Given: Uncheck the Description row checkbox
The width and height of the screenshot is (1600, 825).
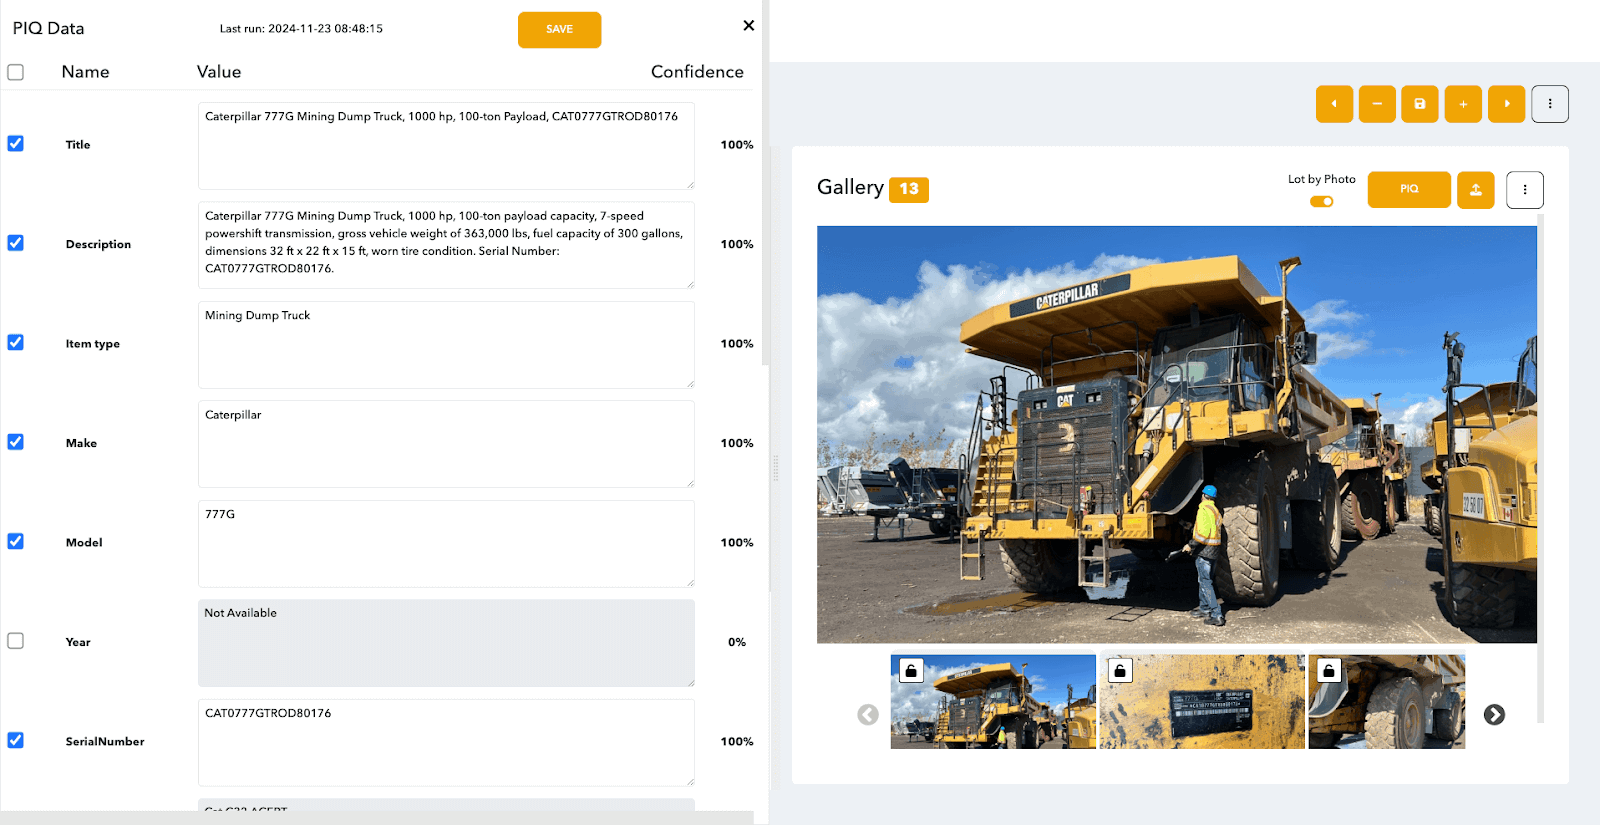Looking at the screenshot, I should click(x=16, y=243).
